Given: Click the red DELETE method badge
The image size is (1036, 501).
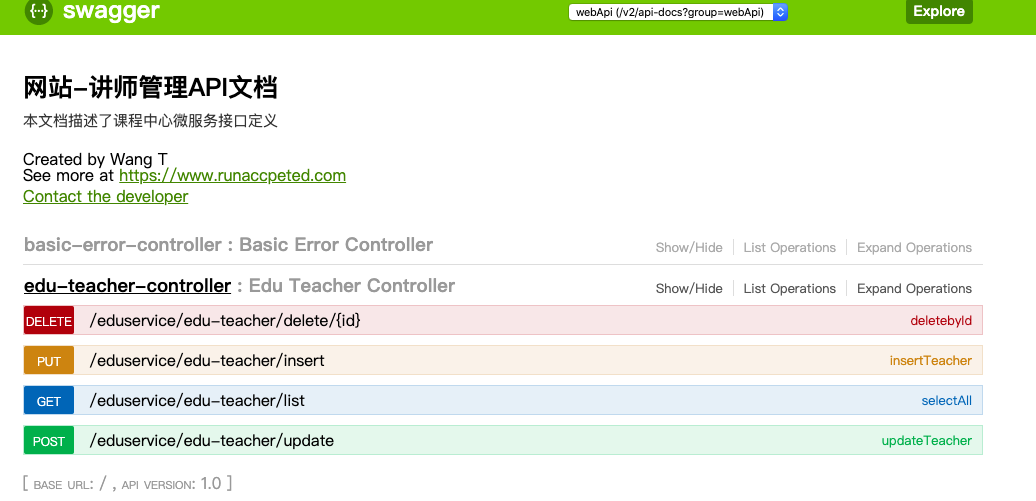Looking at the screenshot, I should coord(49,321).
